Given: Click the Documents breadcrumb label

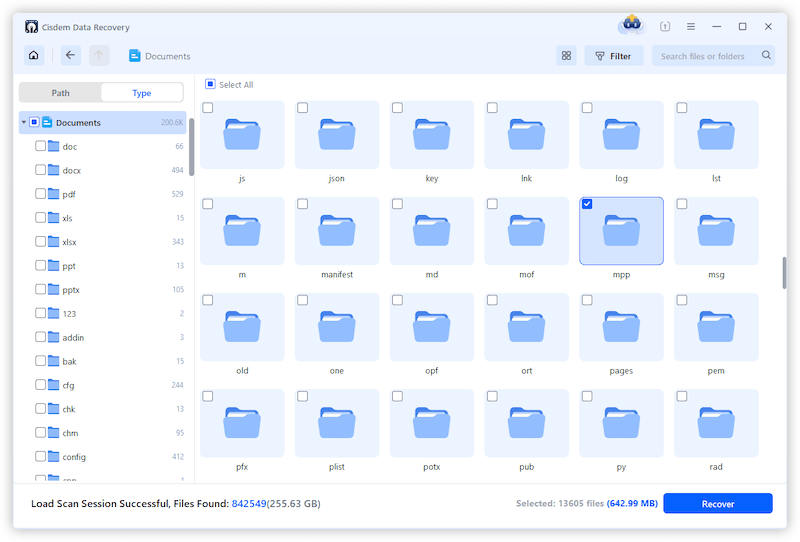Looking at the screenshot, I should coord(167,56).
